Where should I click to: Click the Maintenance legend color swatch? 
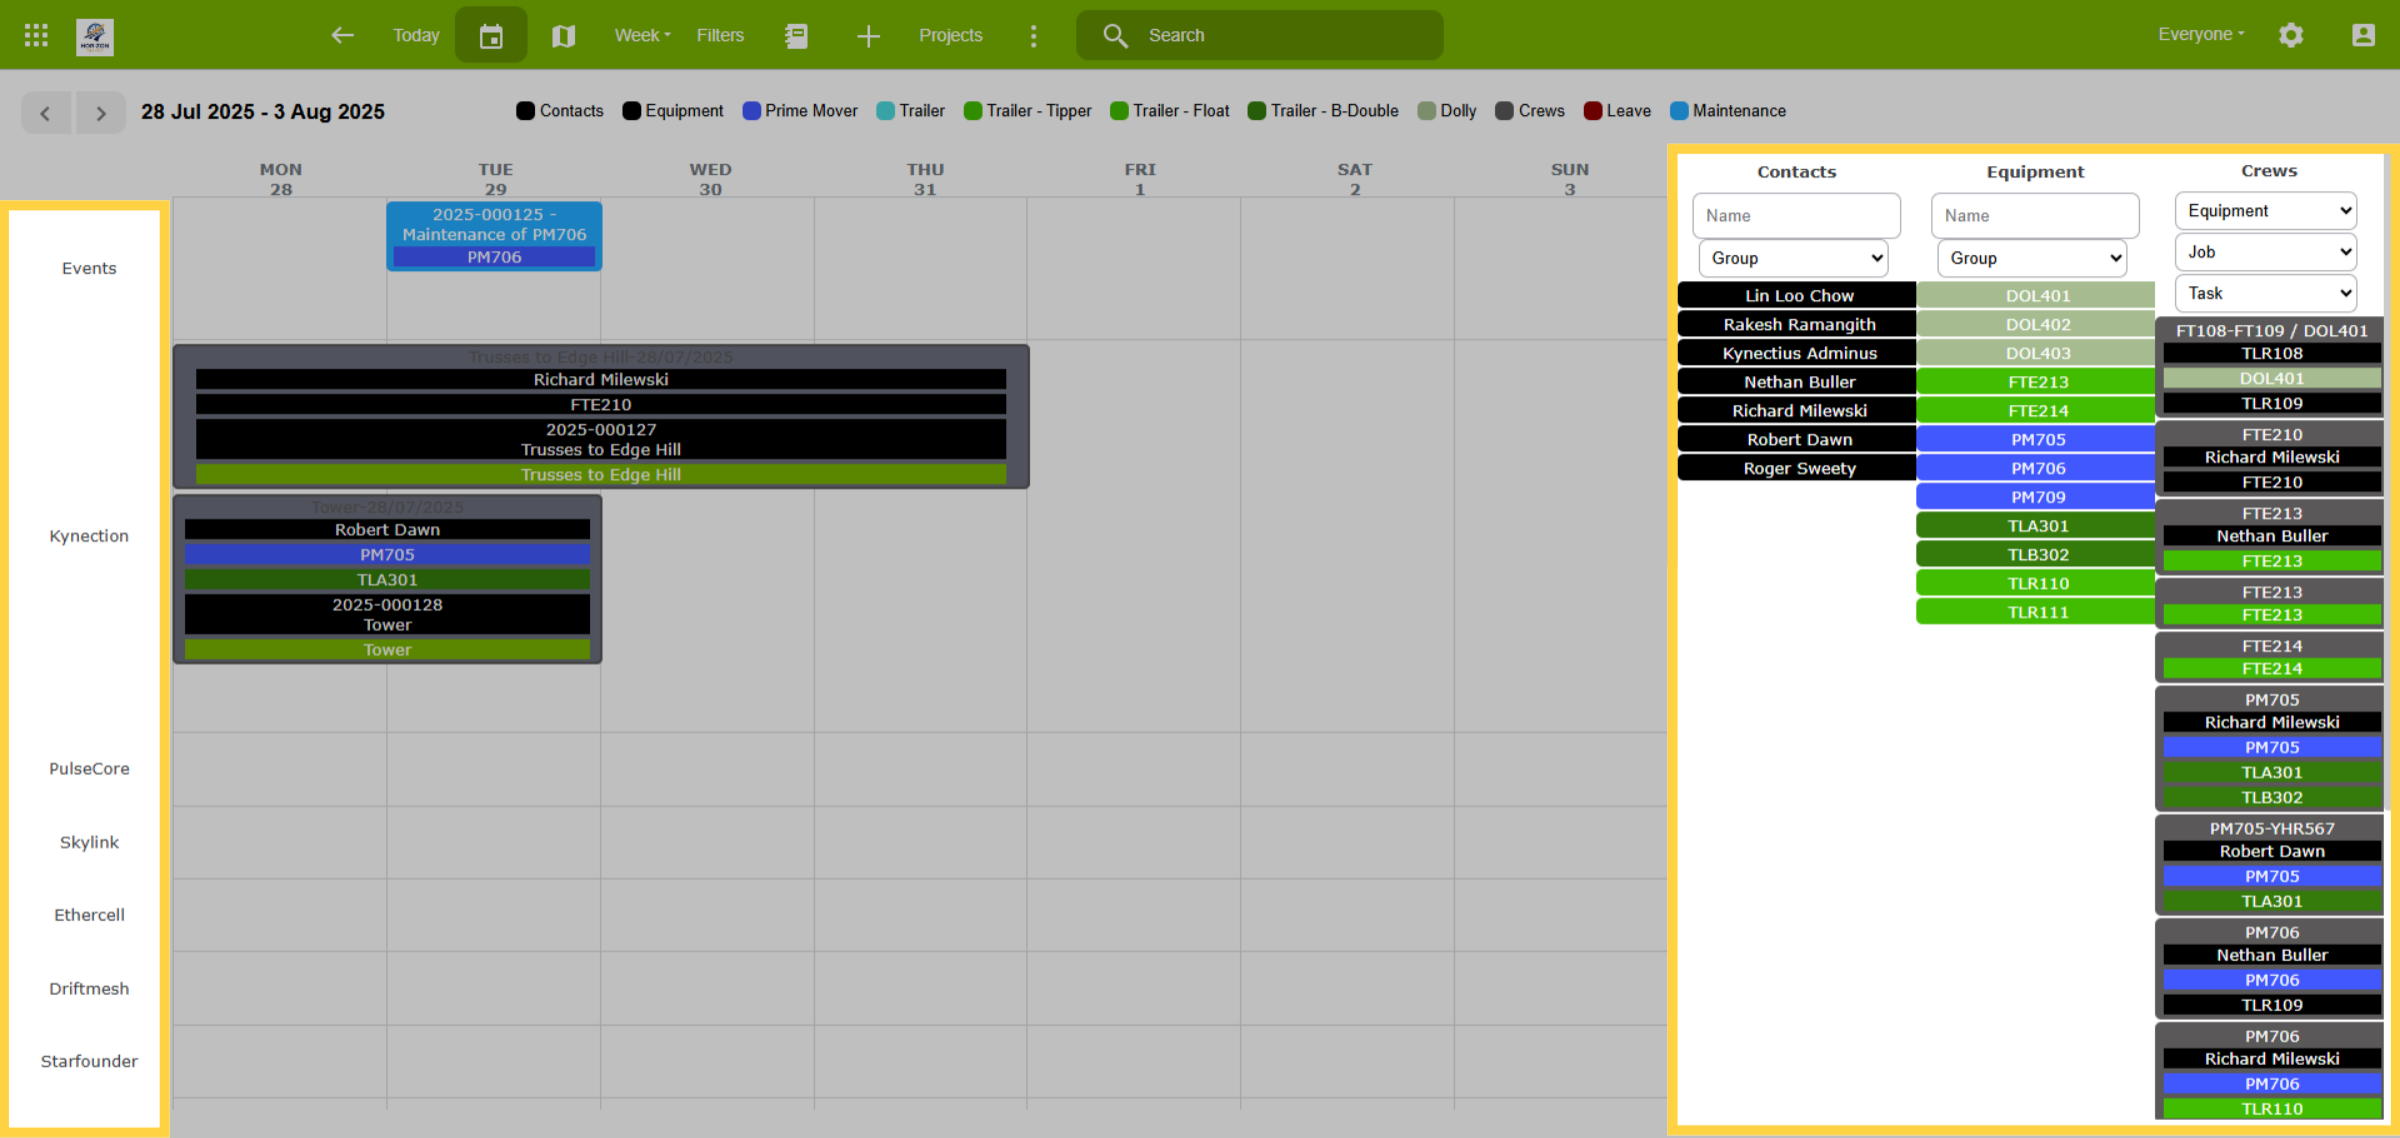point(1679,111)
